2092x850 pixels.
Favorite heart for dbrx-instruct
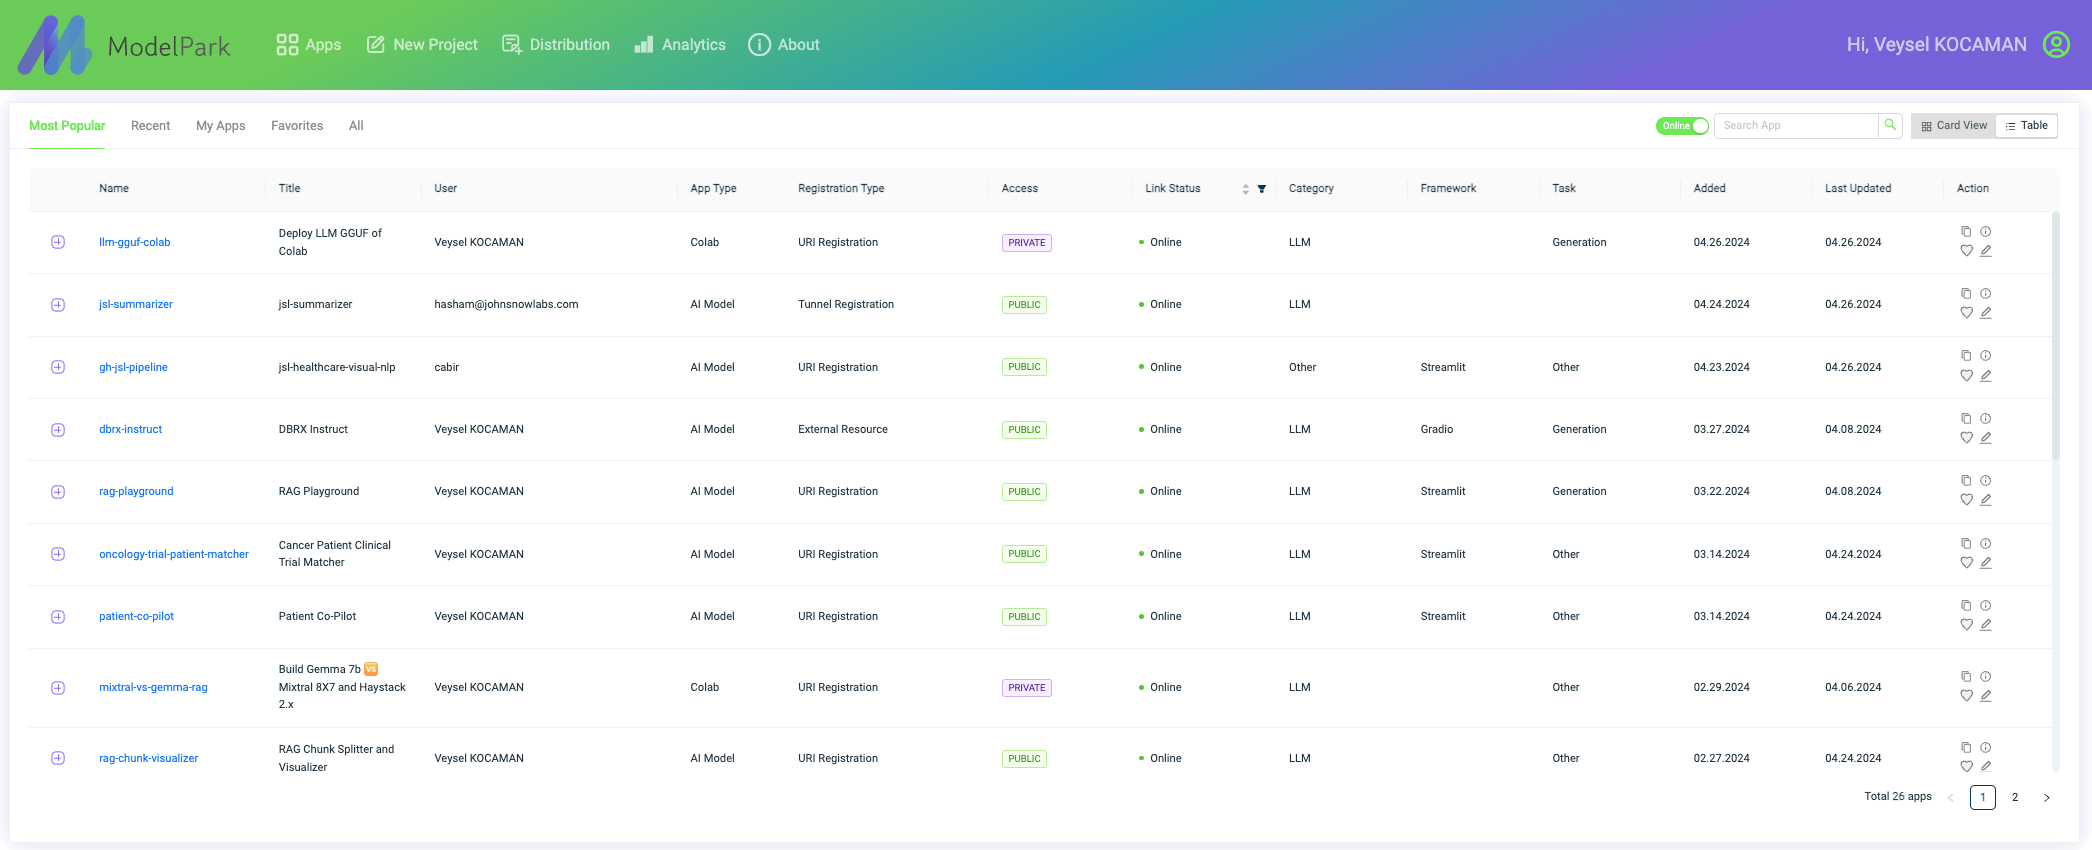click(1966, 438)
